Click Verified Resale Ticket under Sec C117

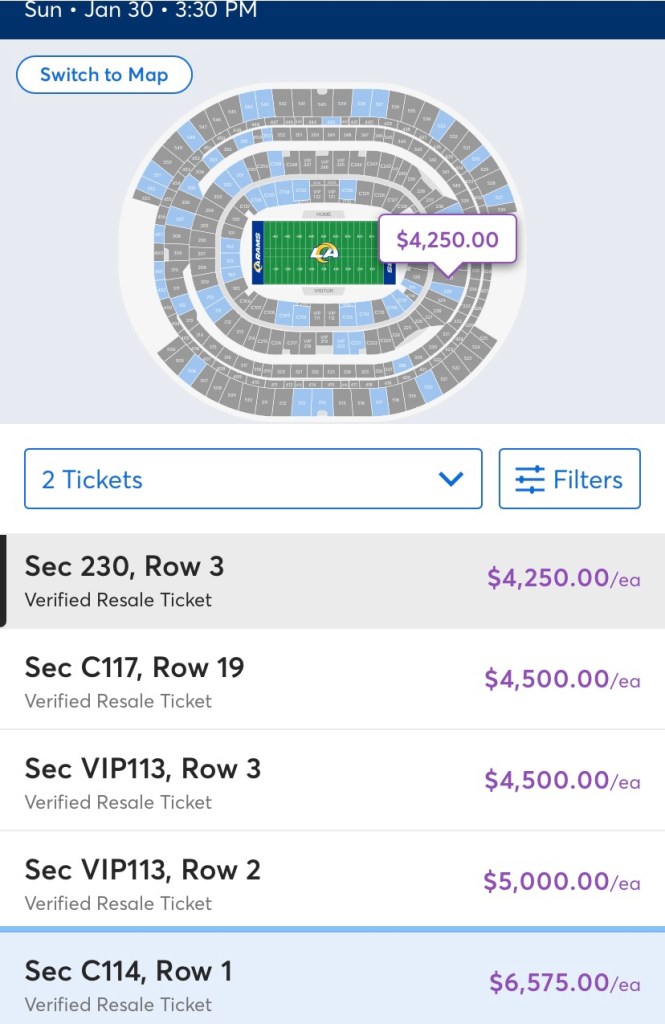[118, 701]
